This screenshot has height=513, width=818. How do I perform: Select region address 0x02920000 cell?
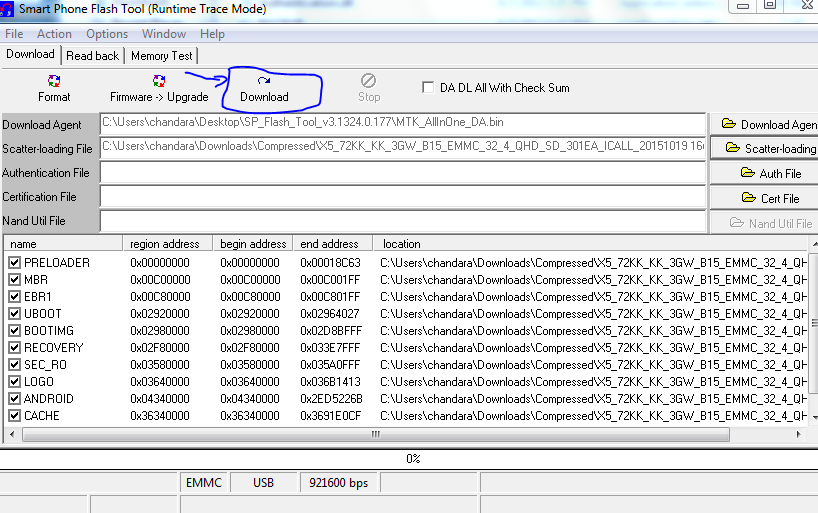(160, 314)
